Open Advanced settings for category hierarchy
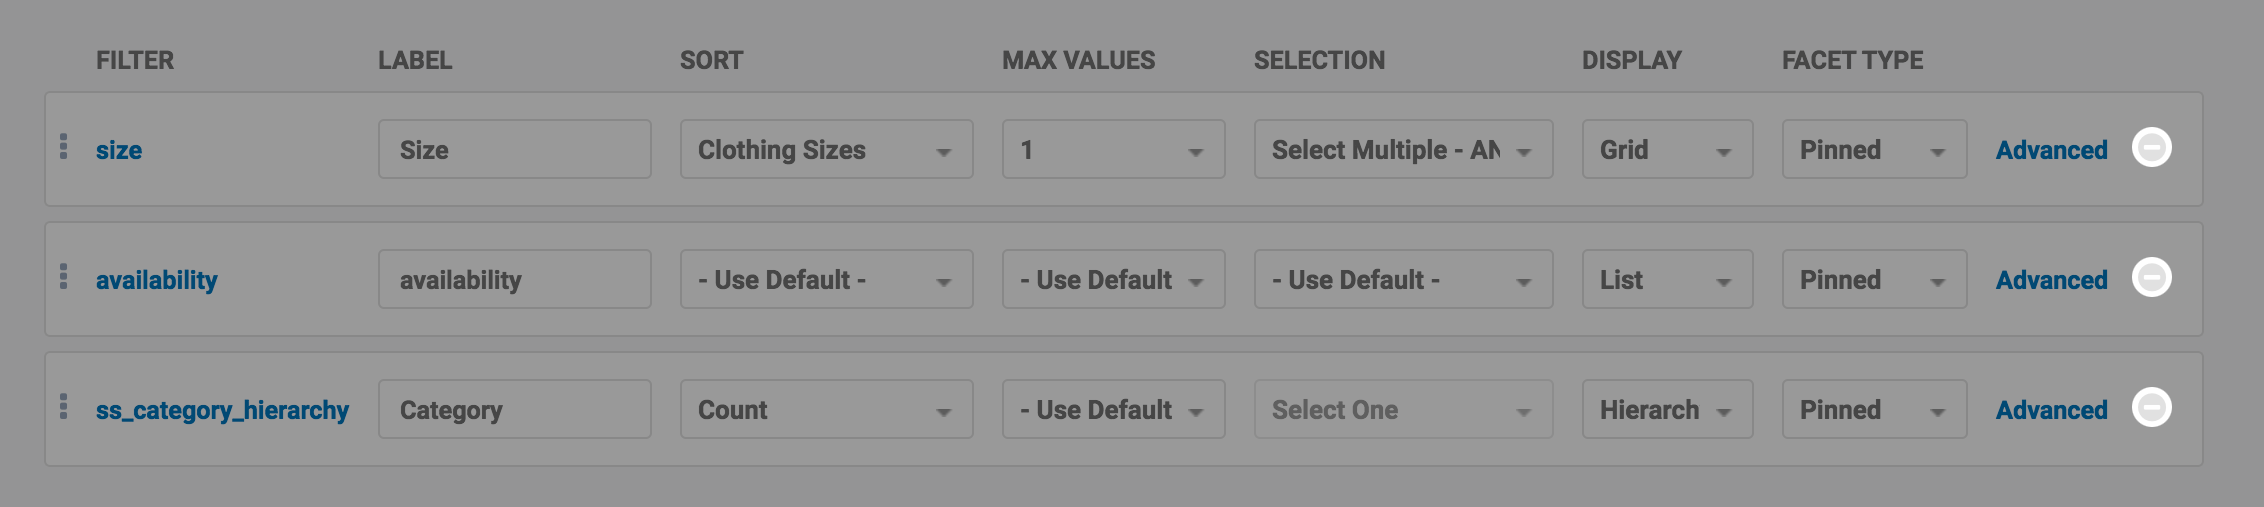 pos(2051,410)
